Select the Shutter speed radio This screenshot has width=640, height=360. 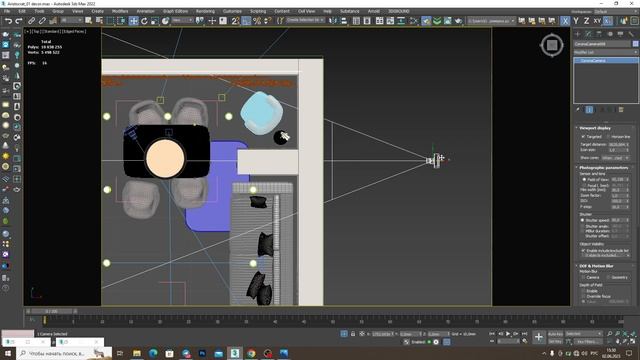pos(583,220)
